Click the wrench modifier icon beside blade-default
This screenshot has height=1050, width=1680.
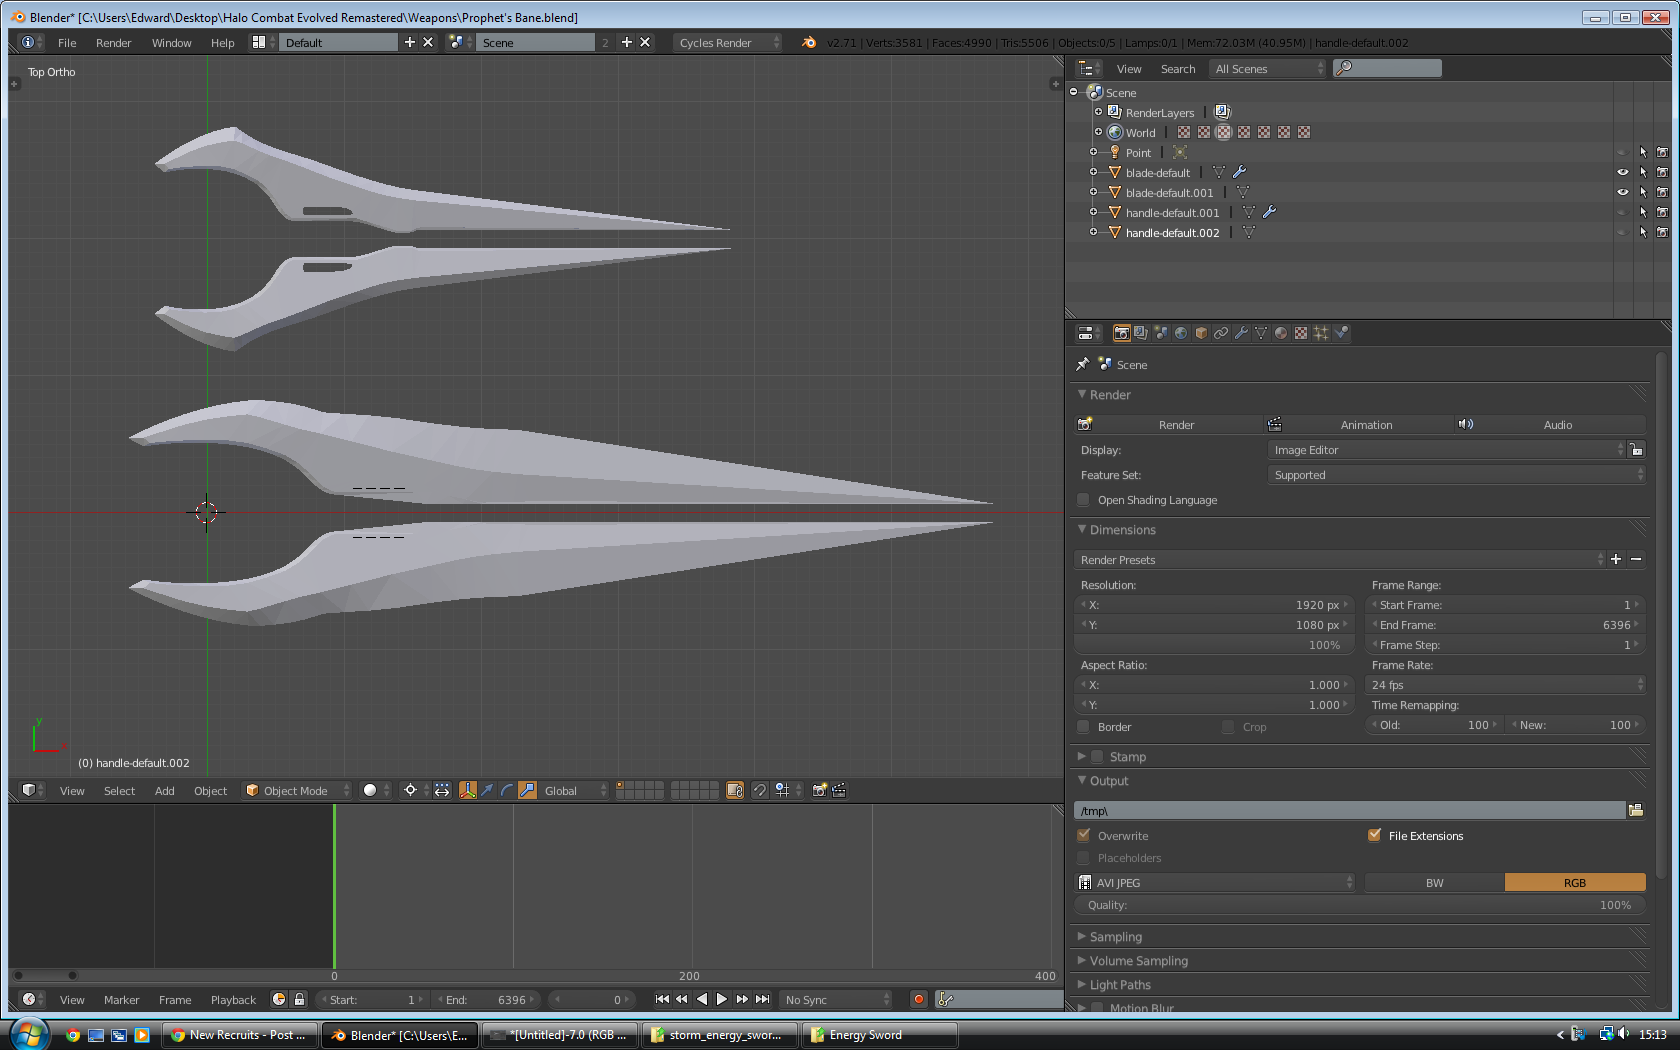[1239, 172]
